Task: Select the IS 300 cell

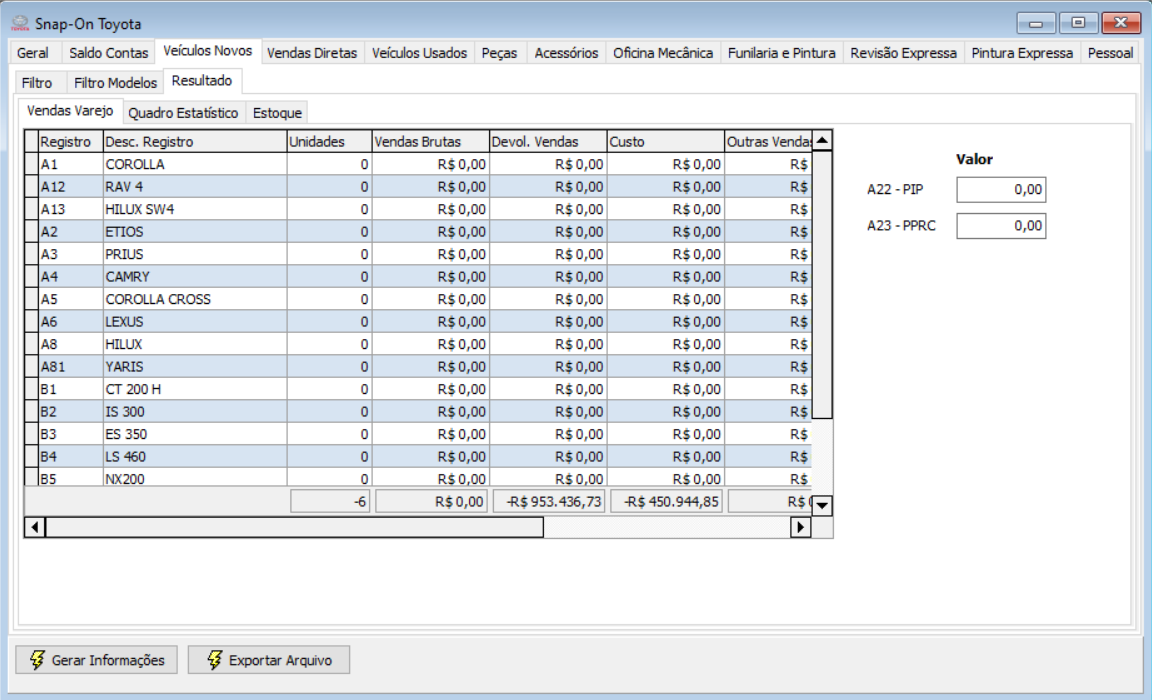Action: coord(195,411)
